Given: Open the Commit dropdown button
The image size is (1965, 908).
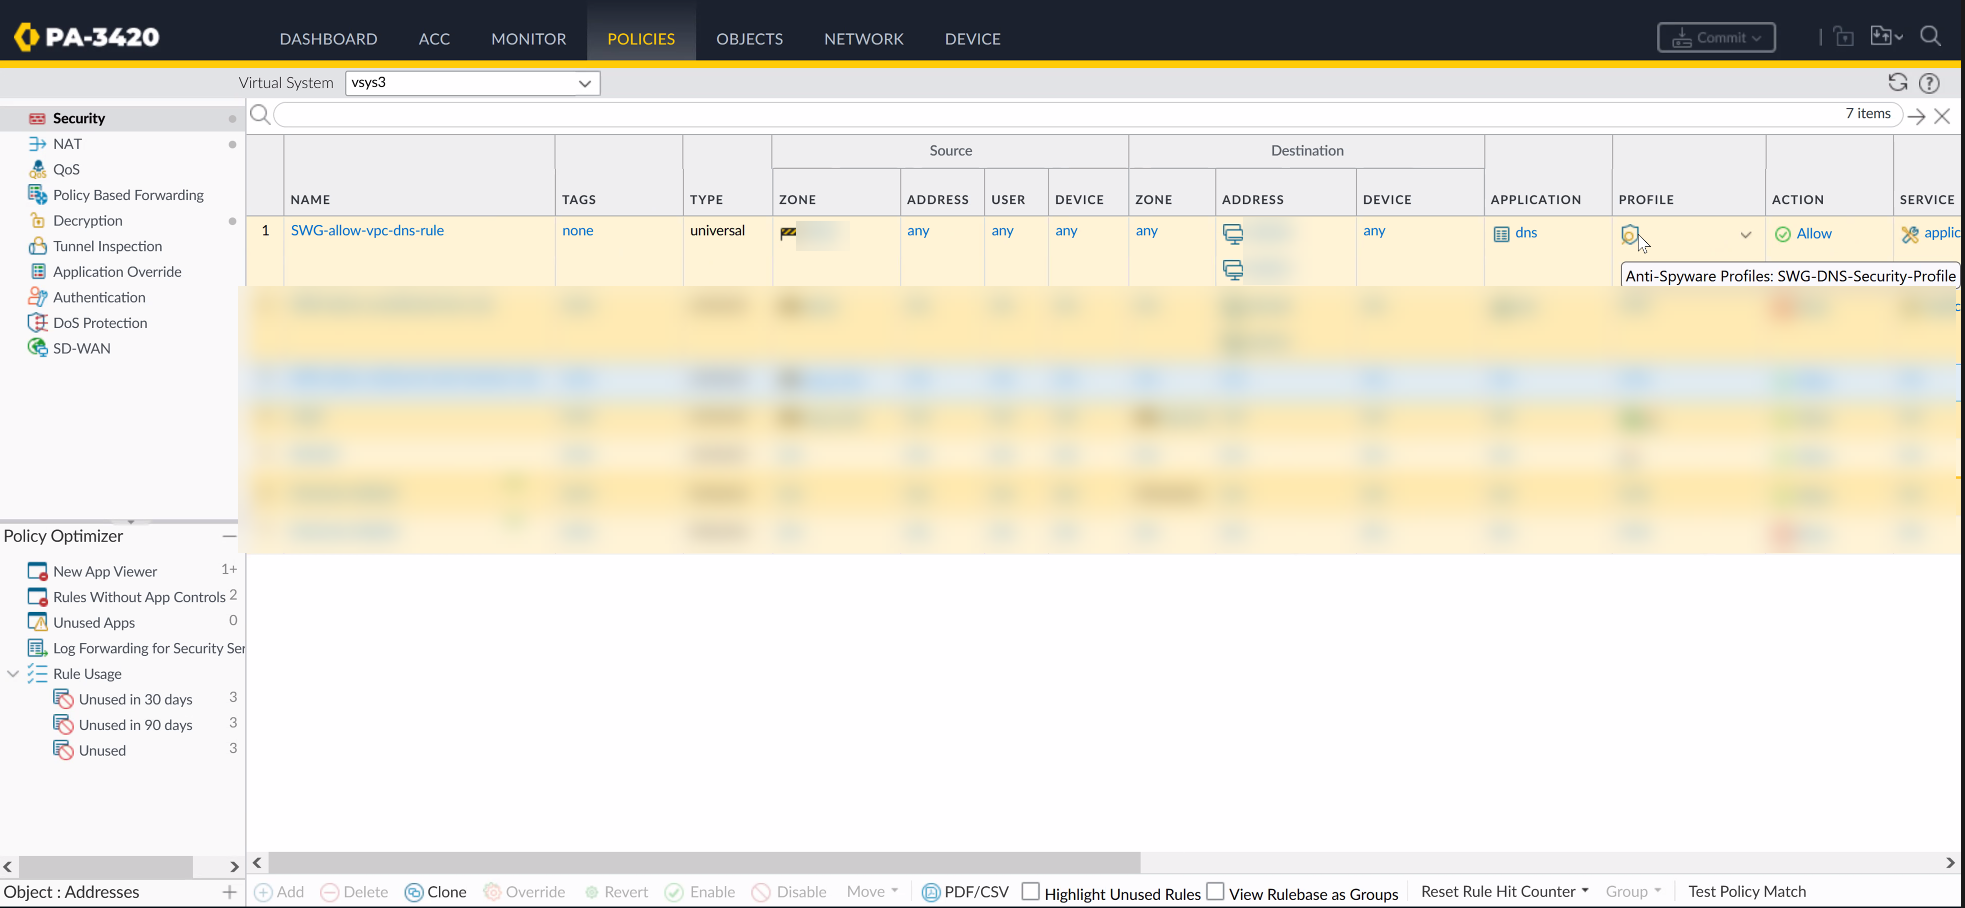Looking at the screenshot, I should [1716, 38].
